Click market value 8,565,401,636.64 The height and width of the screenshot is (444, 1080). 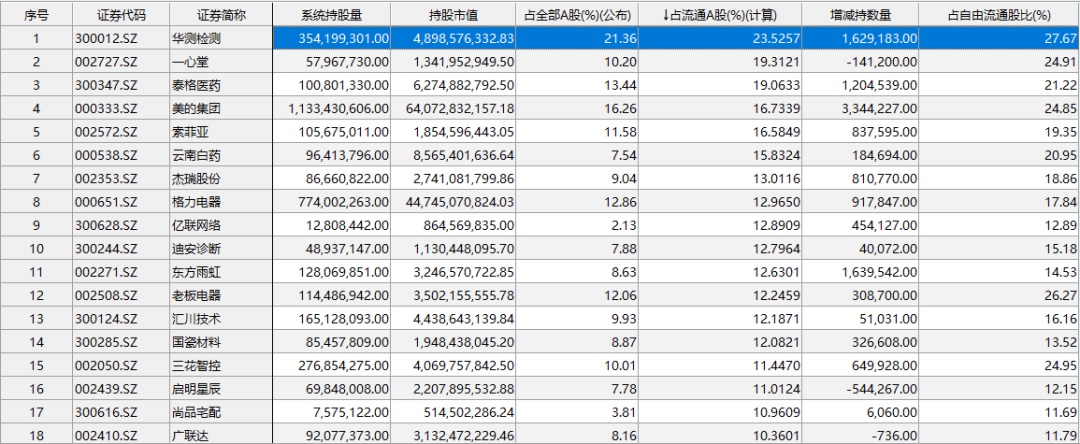coord(454,155)
